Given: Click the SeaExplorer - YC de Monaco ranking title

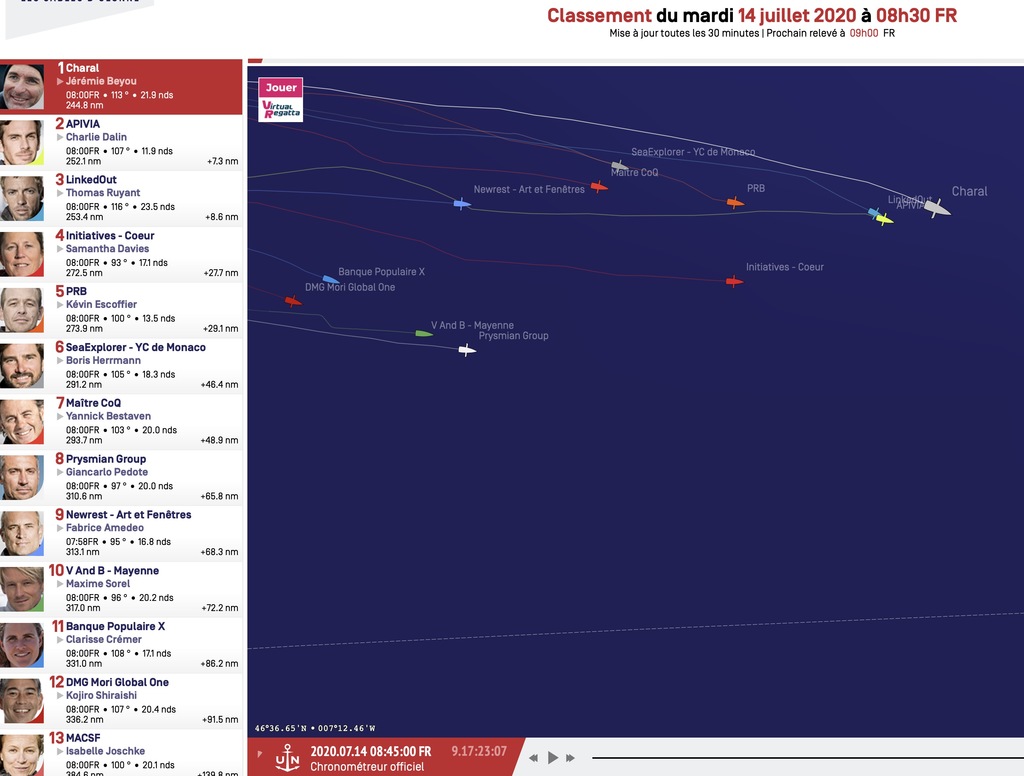Looking at the screenshot, I should click(135, 348).
